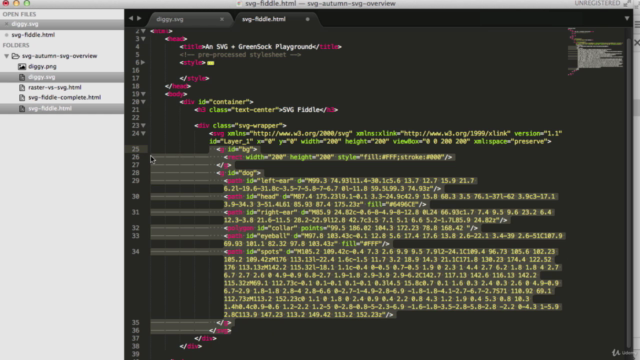This screenshot has width=640, height=360.
Task: Click the svg-fiddle-complete.html file icon
Action: pyautogui.click(x=22, y=98)
